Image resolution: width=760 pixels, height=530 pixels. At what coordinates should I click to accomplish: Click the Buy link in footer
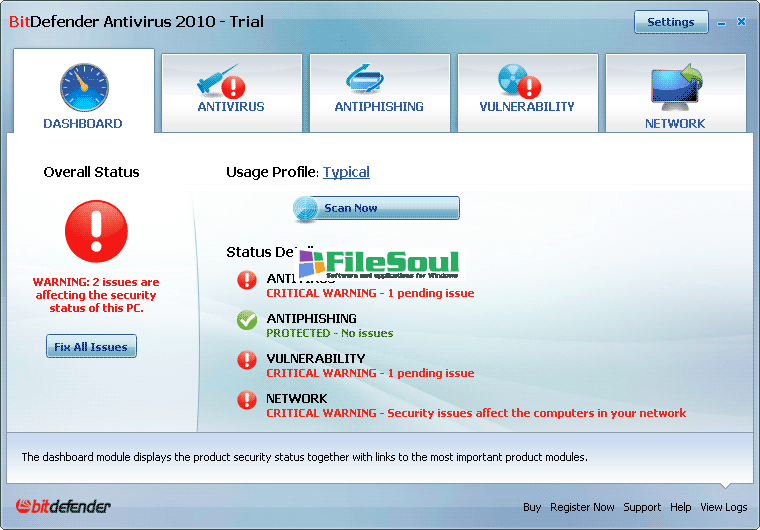(532, 507)
